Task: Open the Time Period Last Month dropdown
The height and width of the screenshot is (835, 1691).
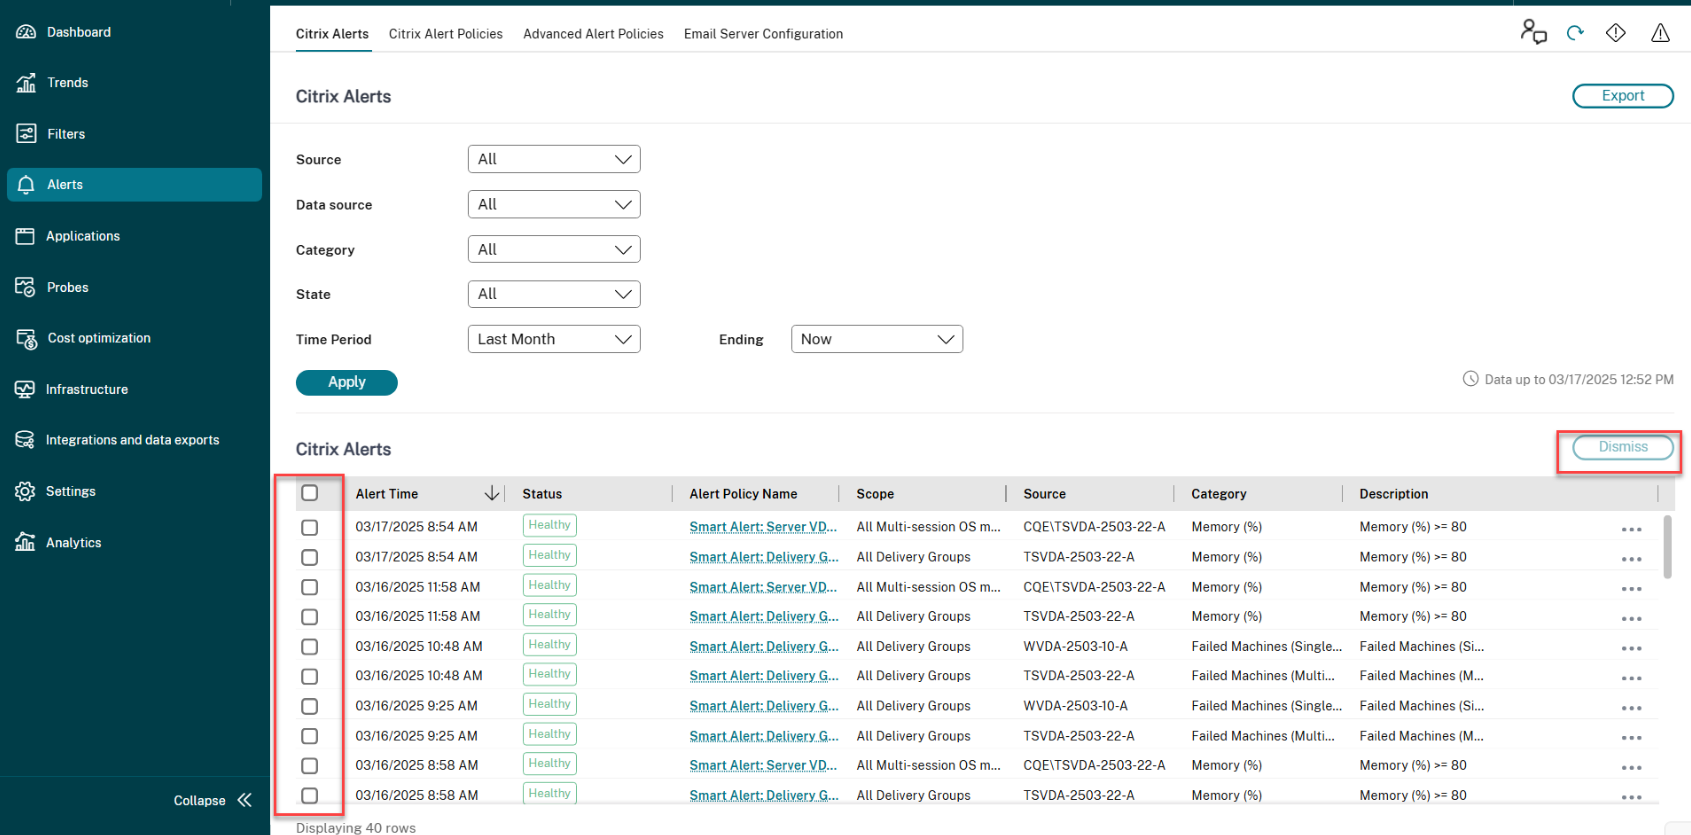Action: [554, 339]
